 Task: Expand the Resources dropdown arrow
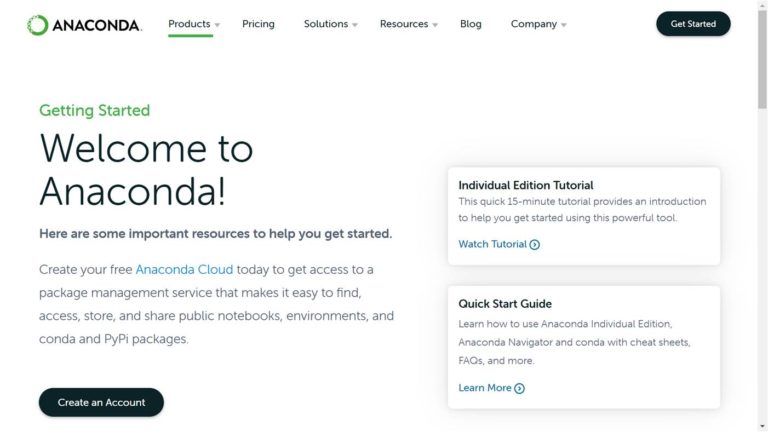435,25
